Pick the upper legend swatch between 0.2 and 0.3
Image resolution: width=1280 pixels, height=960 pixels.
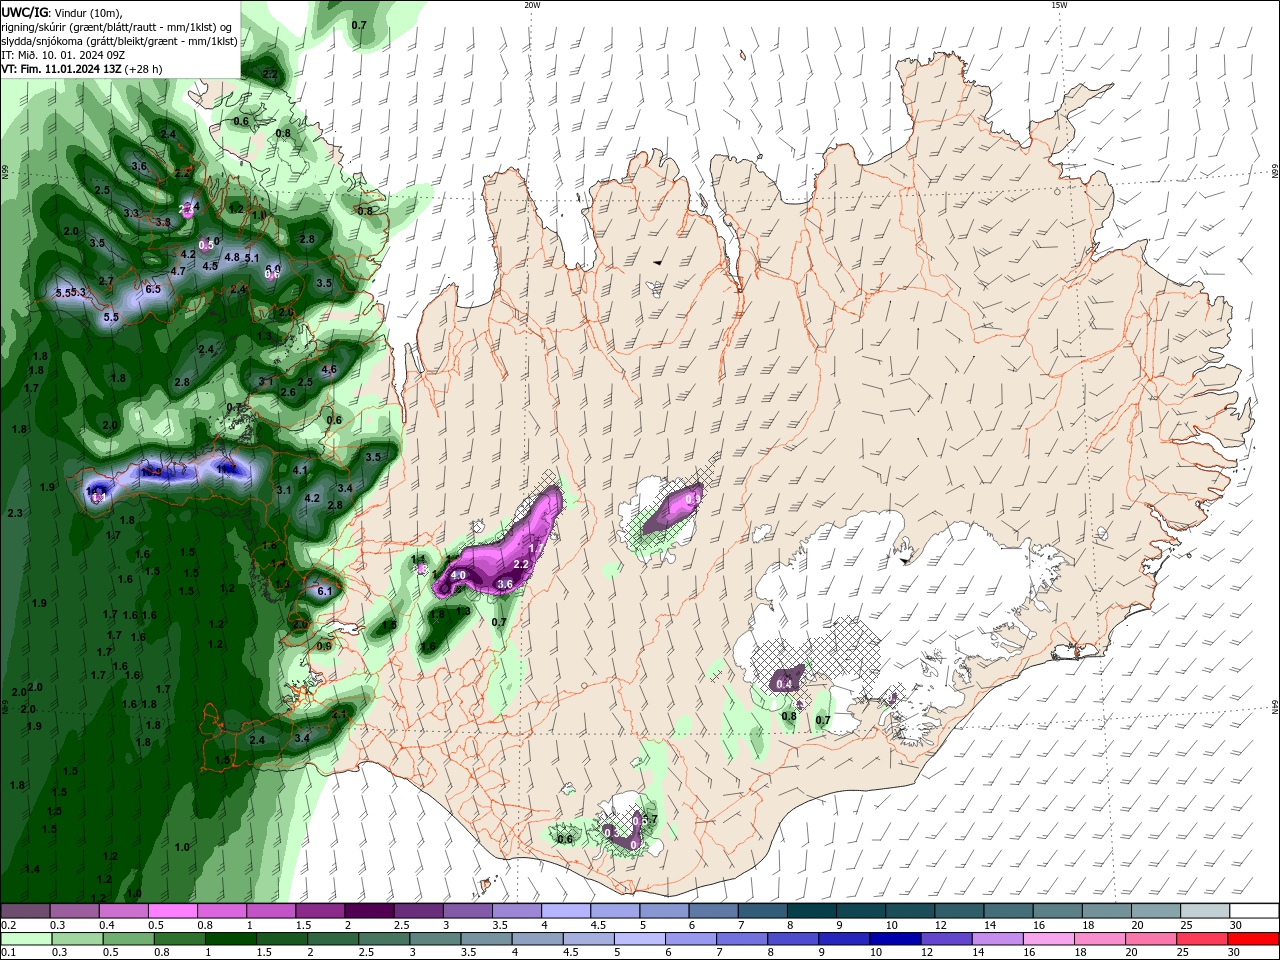click(25, 911)
